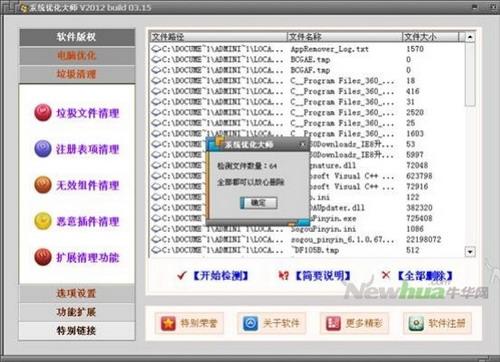This screenshot has height=362, width=500.
Task: Close the 系统优化大师 popup dialog
Action: point(303,144)
